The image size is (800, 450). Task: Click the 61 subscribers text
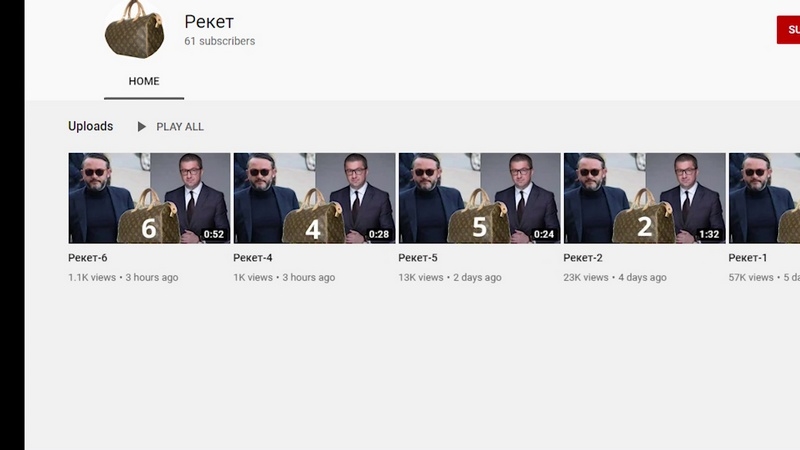(219, 41)
